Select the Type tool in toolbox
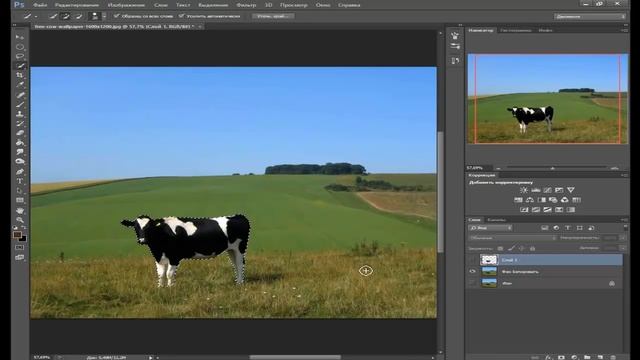640x360 pixels. pos(20,181)
